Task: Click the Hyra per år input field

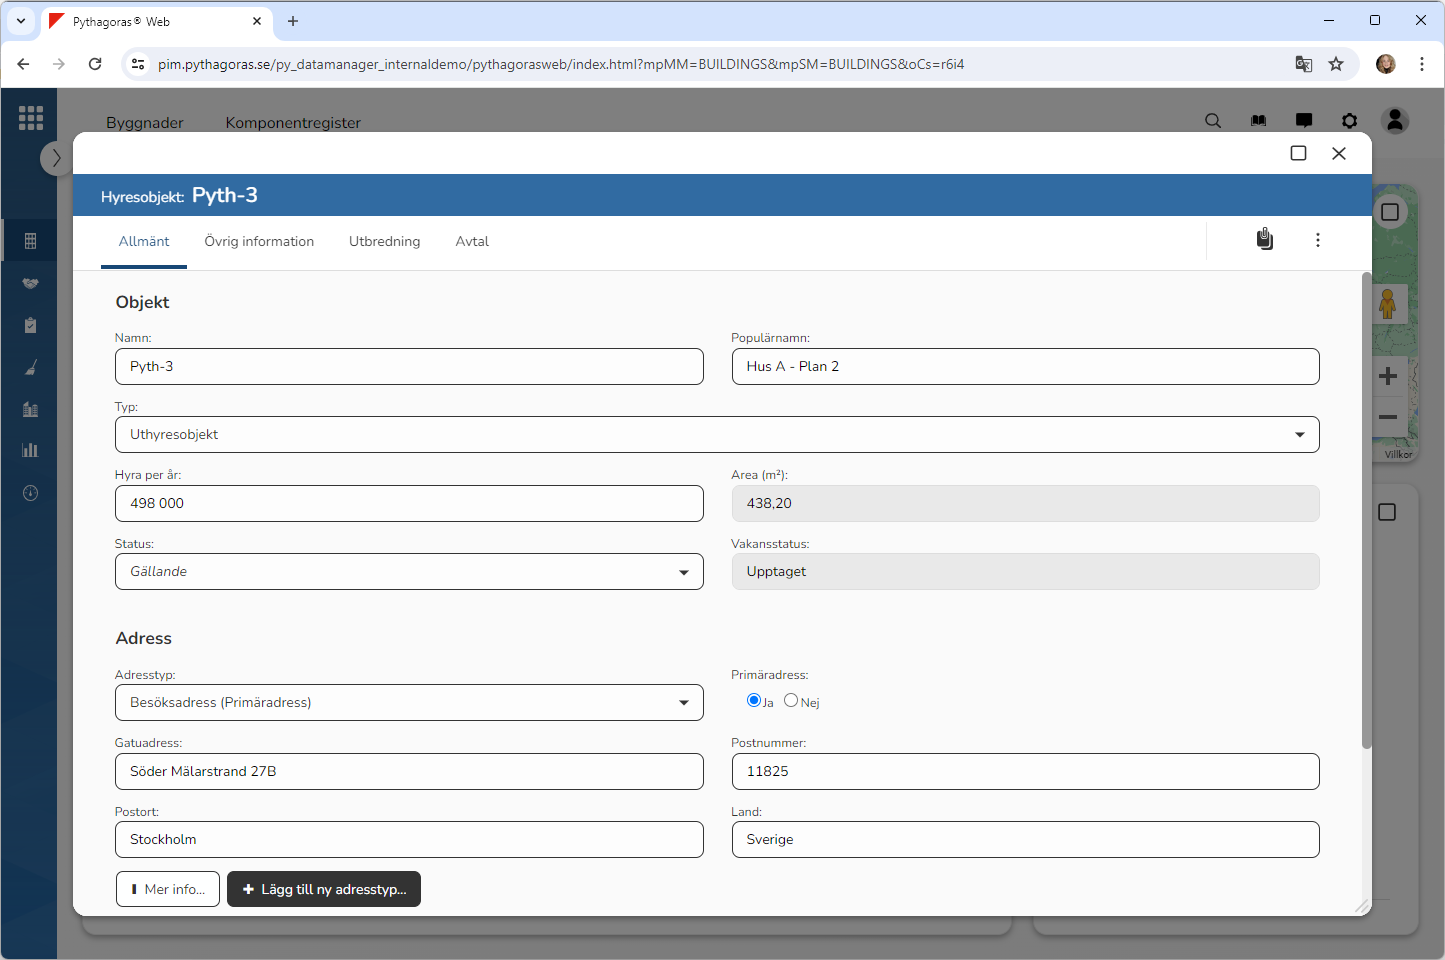Action: point(409,504)
